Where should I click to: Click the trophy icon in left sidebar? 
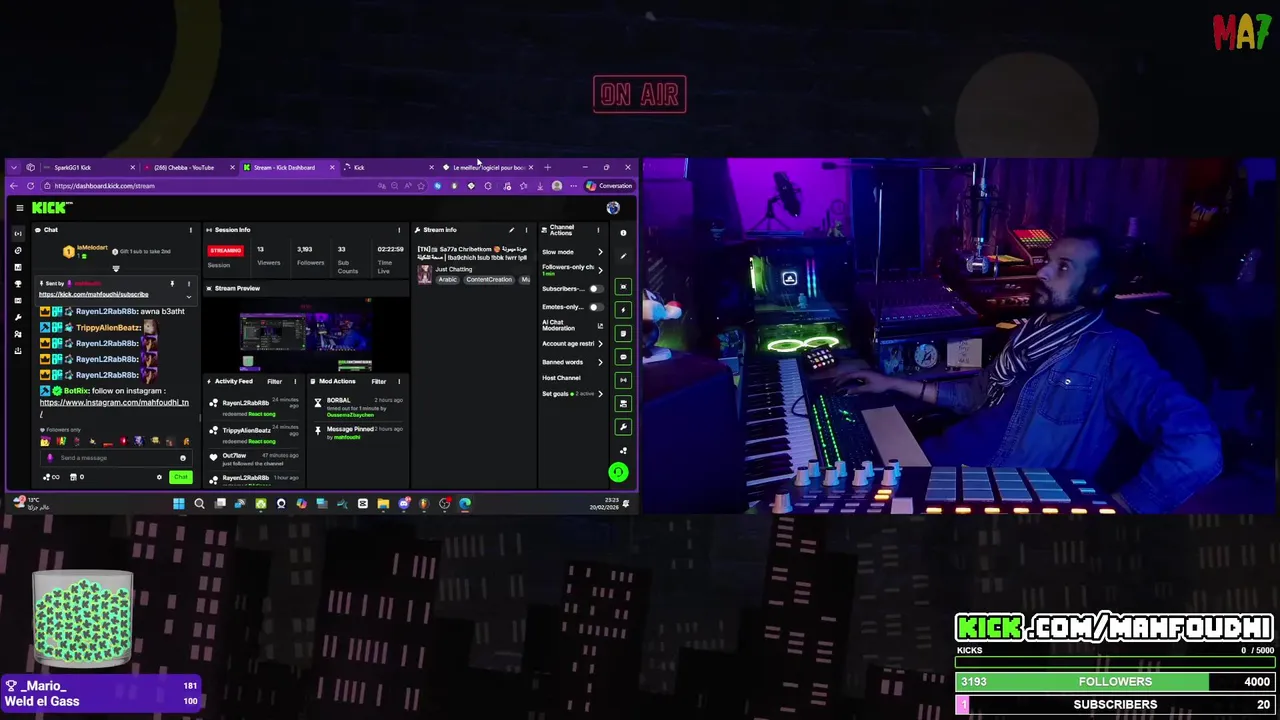(18, 284)
